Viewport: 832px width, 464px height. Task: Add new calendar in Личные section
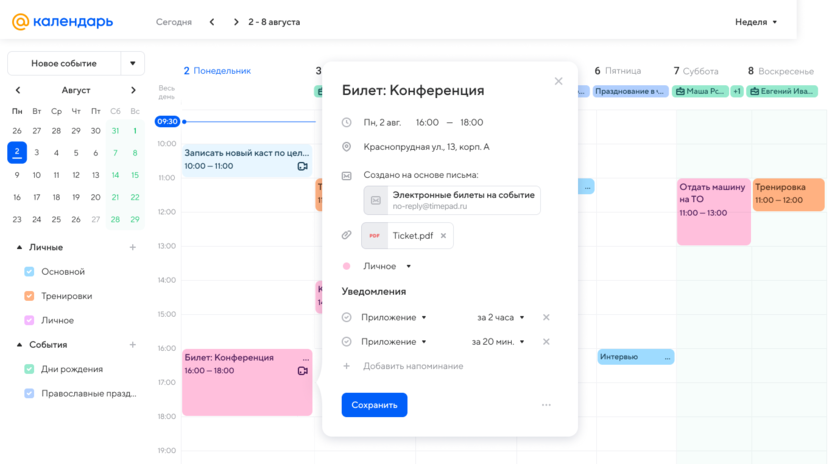(x=133, y=247)
